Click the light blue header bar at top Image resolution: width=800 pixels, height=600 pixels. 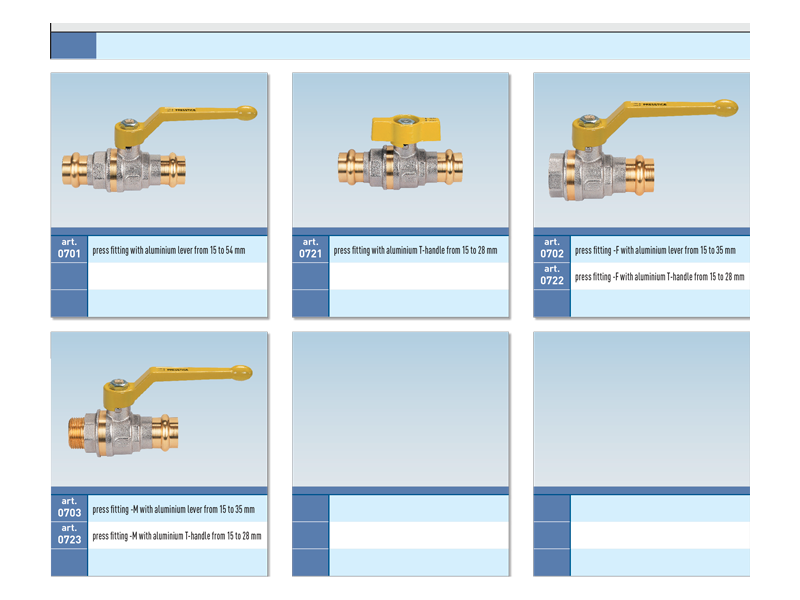(x=422, y=46)
